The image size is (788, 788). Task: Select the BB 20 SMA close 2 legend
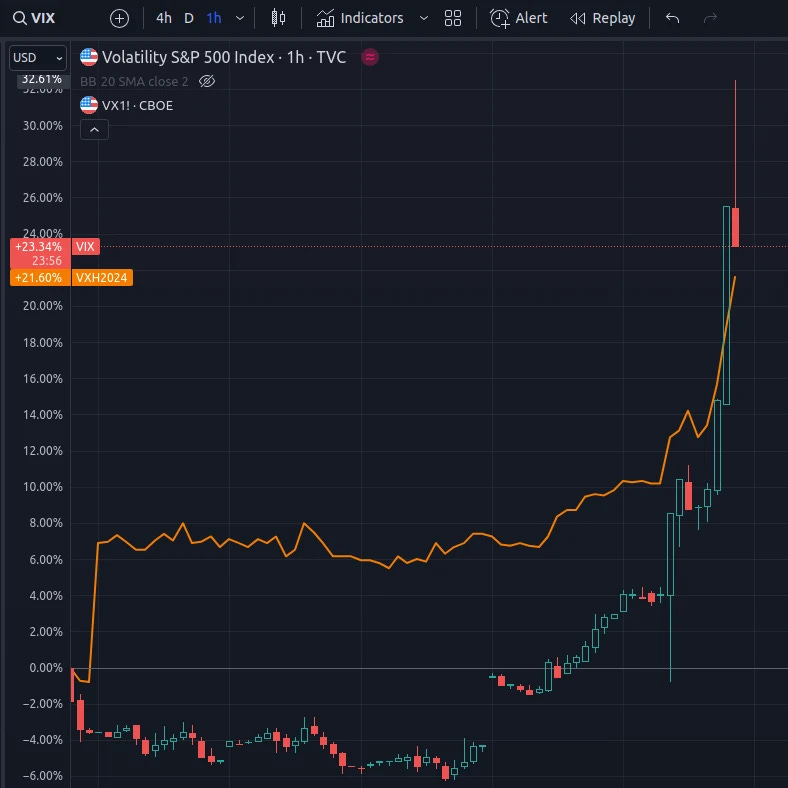click(x=134, y=81)
